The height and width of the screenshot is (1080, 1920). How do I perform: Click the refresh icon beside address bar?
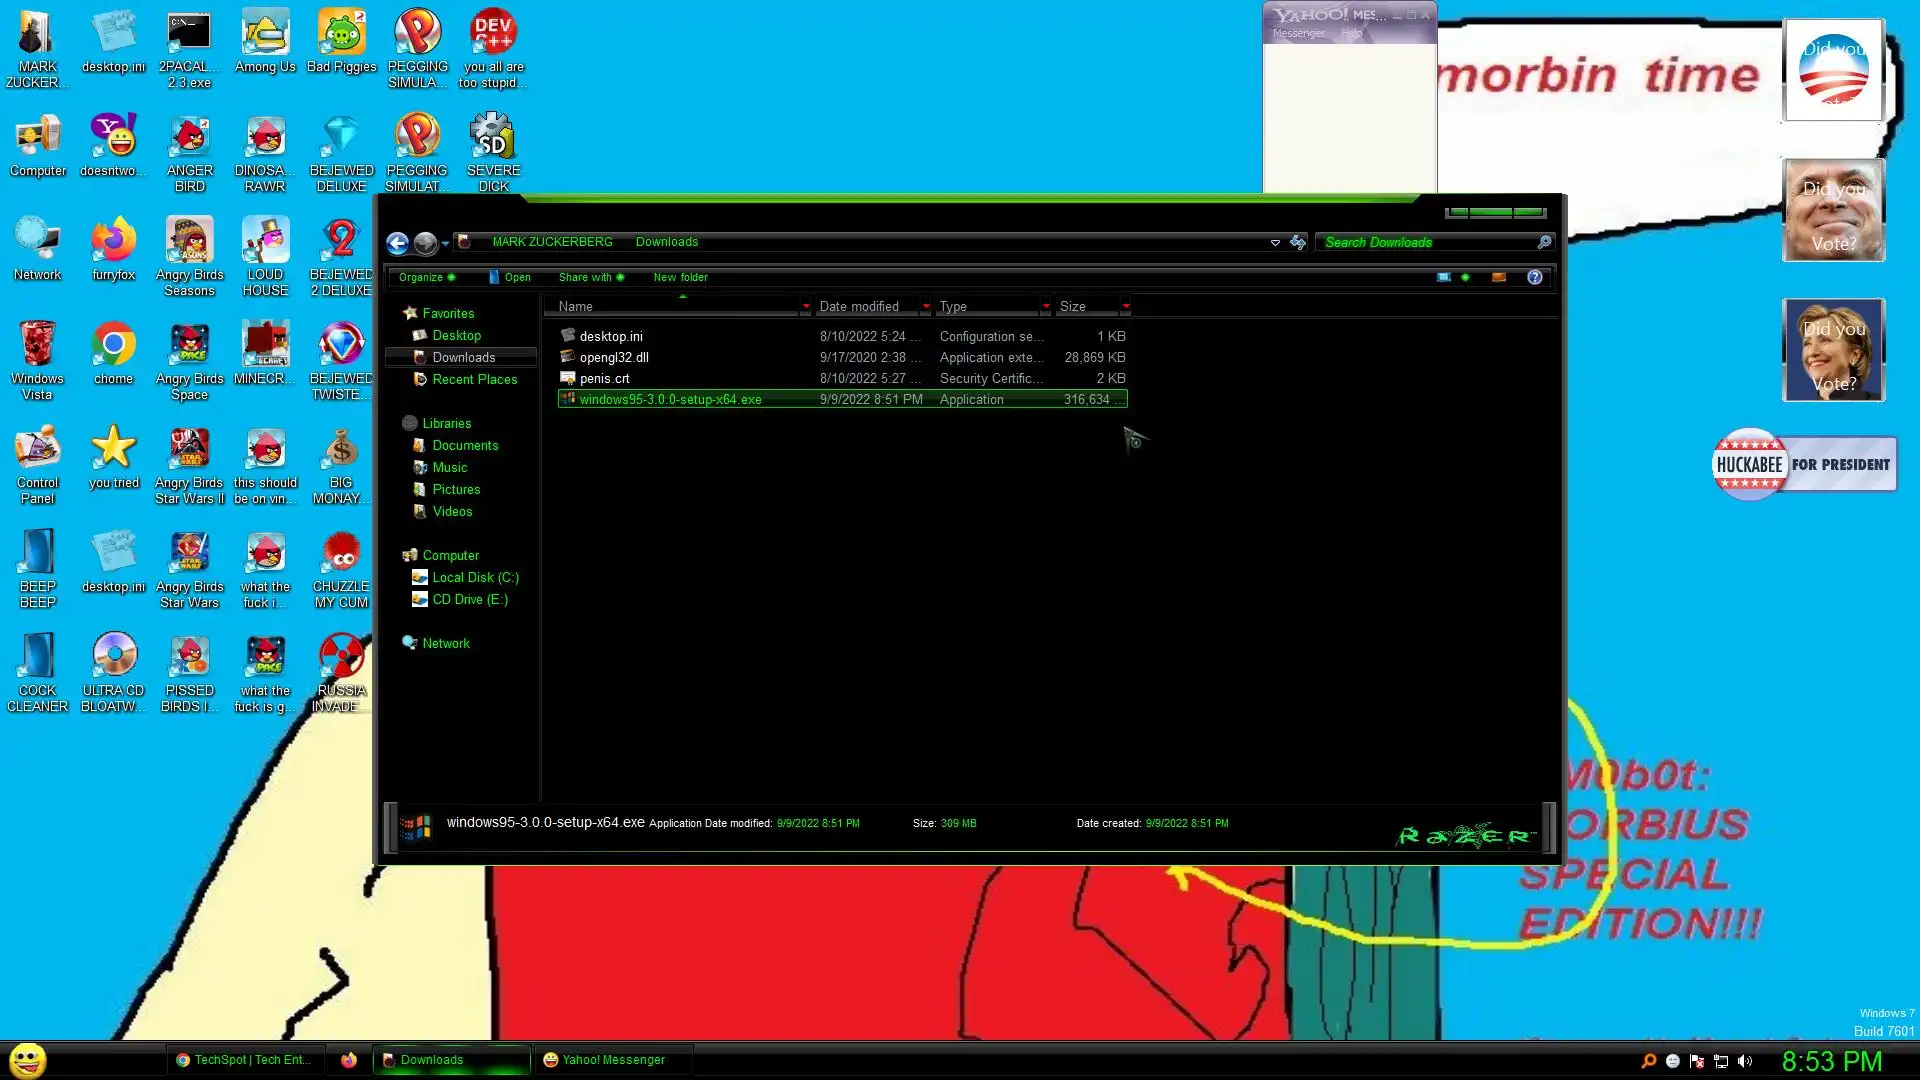pos(1298,243)
